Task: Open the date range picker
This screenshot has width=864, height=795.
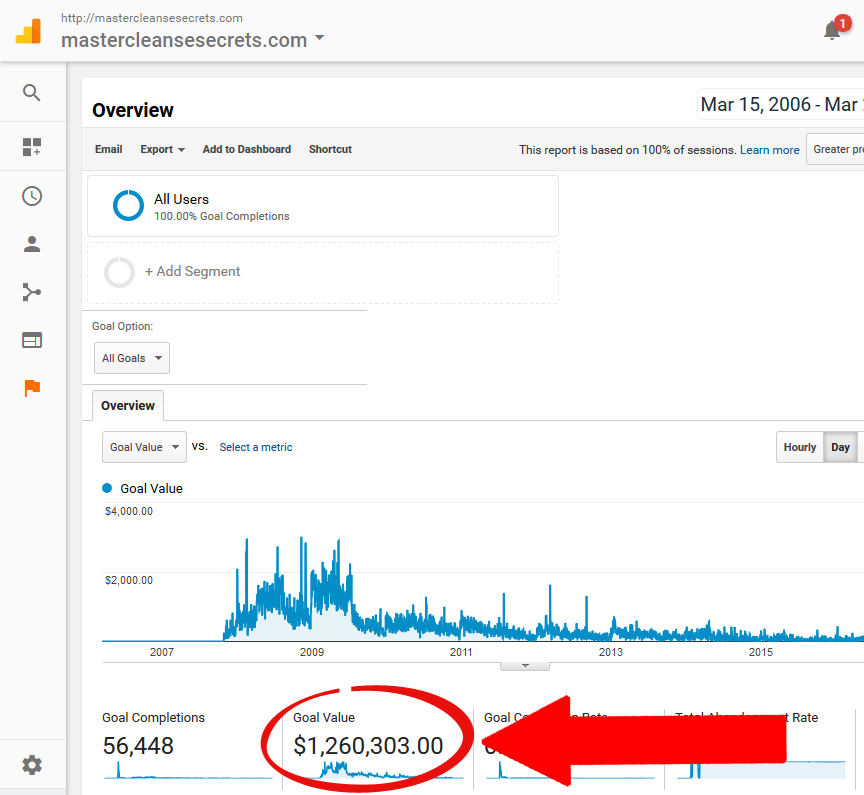Action: point(780,104)
